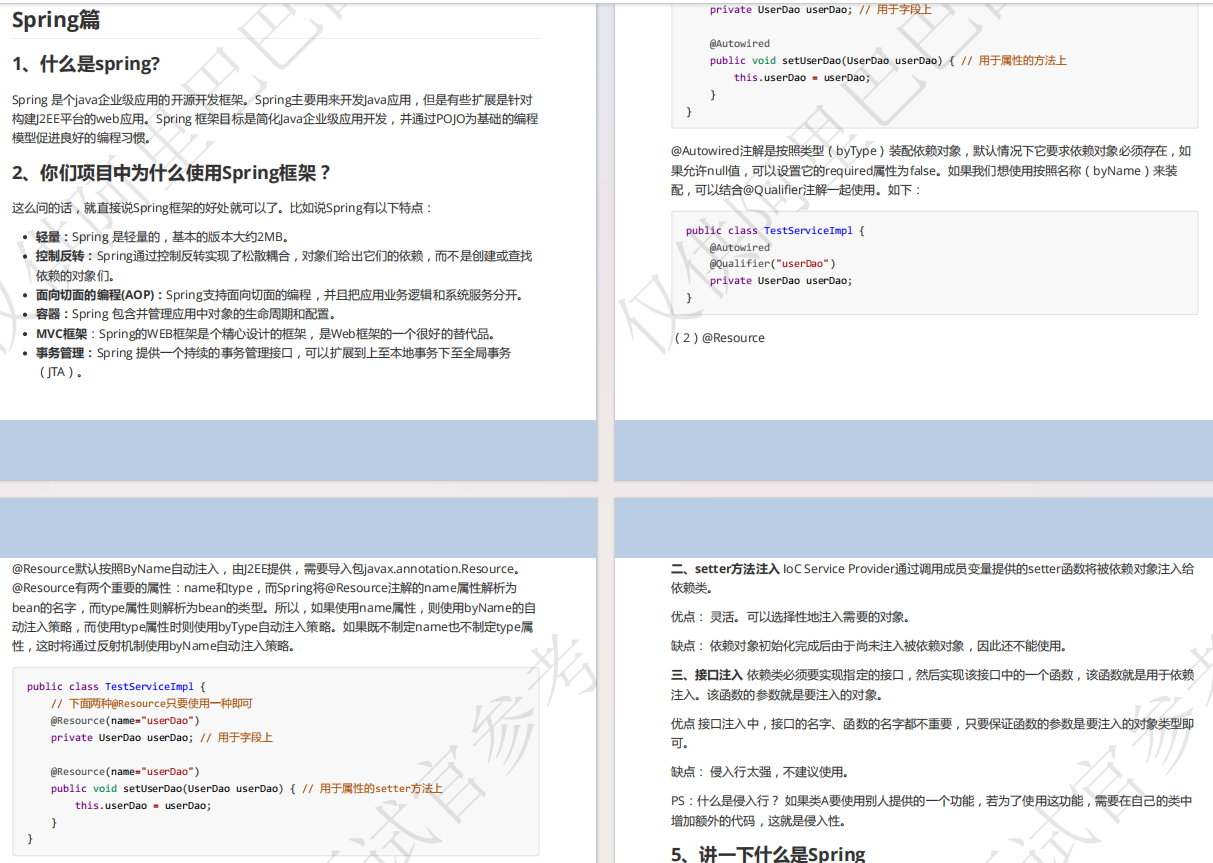Image resolution: width=1213 pixels, height=863 pixels.
Task: Click the "Spring篇" chapter heading
Action: [x=55, y=19]
